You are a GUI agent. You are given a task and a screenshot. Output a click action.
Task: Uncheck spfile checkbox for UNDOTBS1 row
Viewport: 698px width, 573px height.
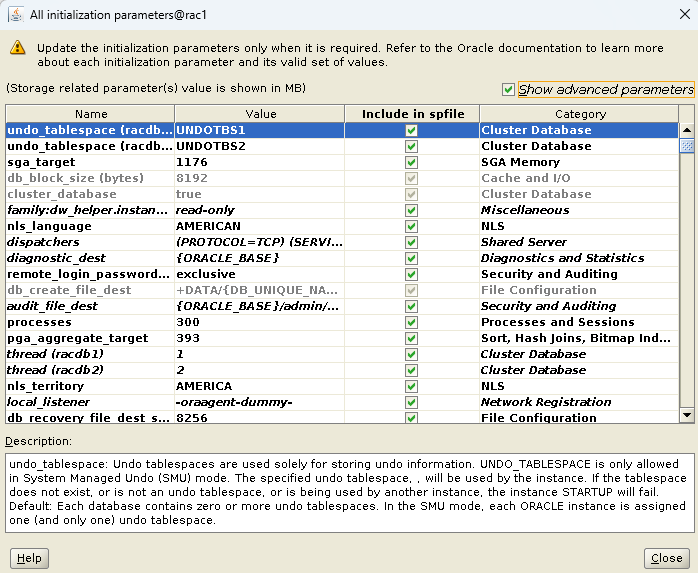tap(411, 130)
